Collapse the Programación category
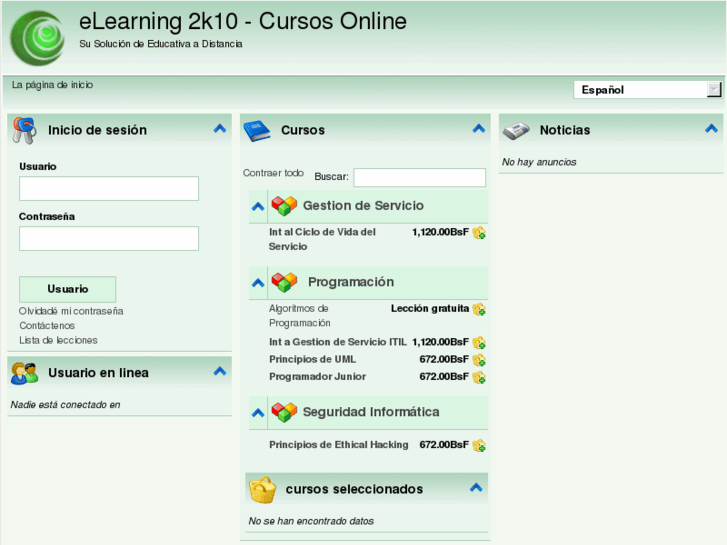The image size is (727, 545). [x=258, y=283]
